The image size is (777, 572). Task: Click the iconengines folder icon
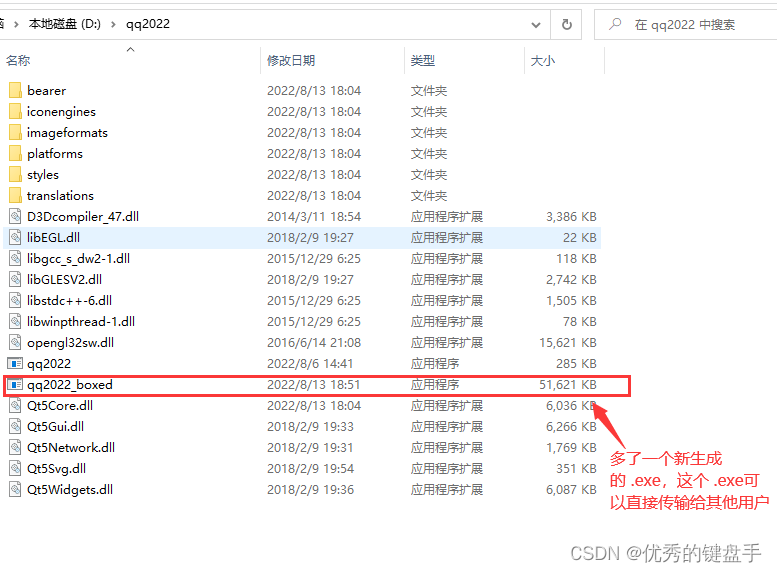click(15, 112)
